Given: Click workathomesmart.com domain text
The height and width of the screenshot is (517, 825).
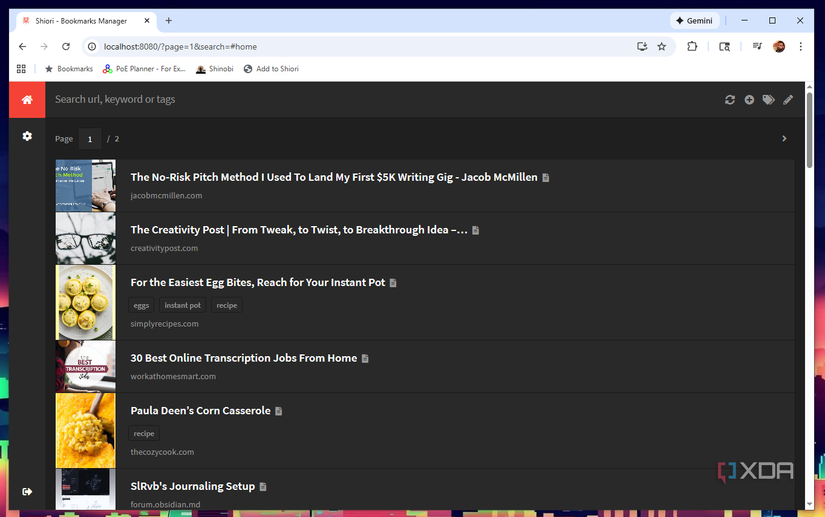Looking at the screenshot, I should click(173, 377).
